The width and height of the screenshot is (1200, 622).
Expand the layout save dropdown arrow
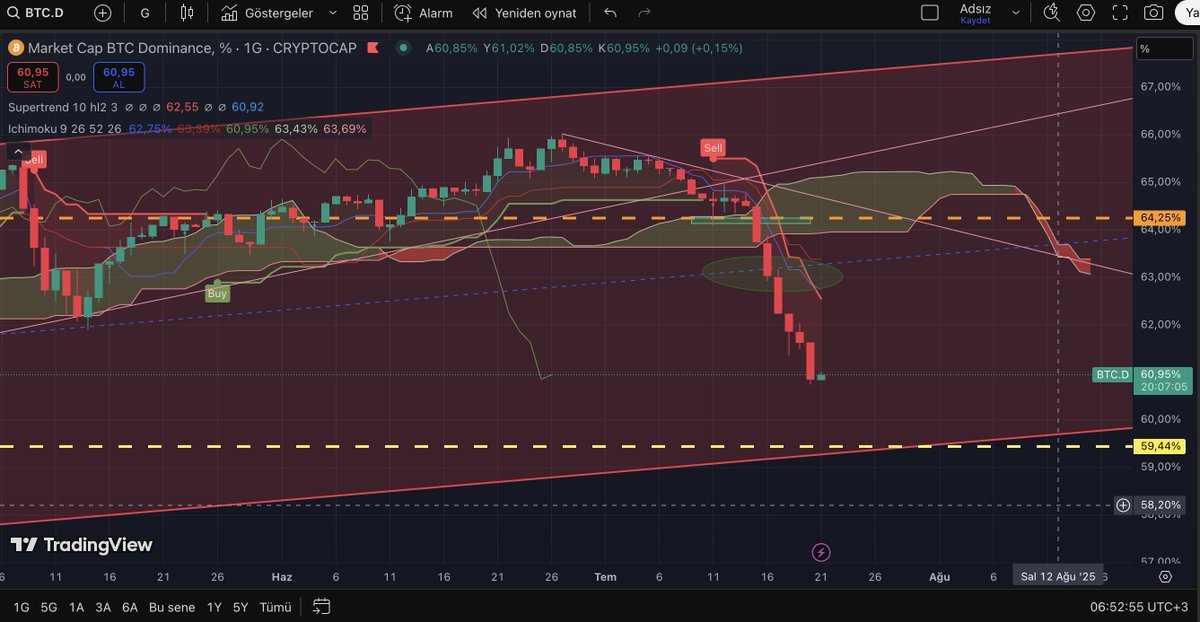coord(1017,13)
